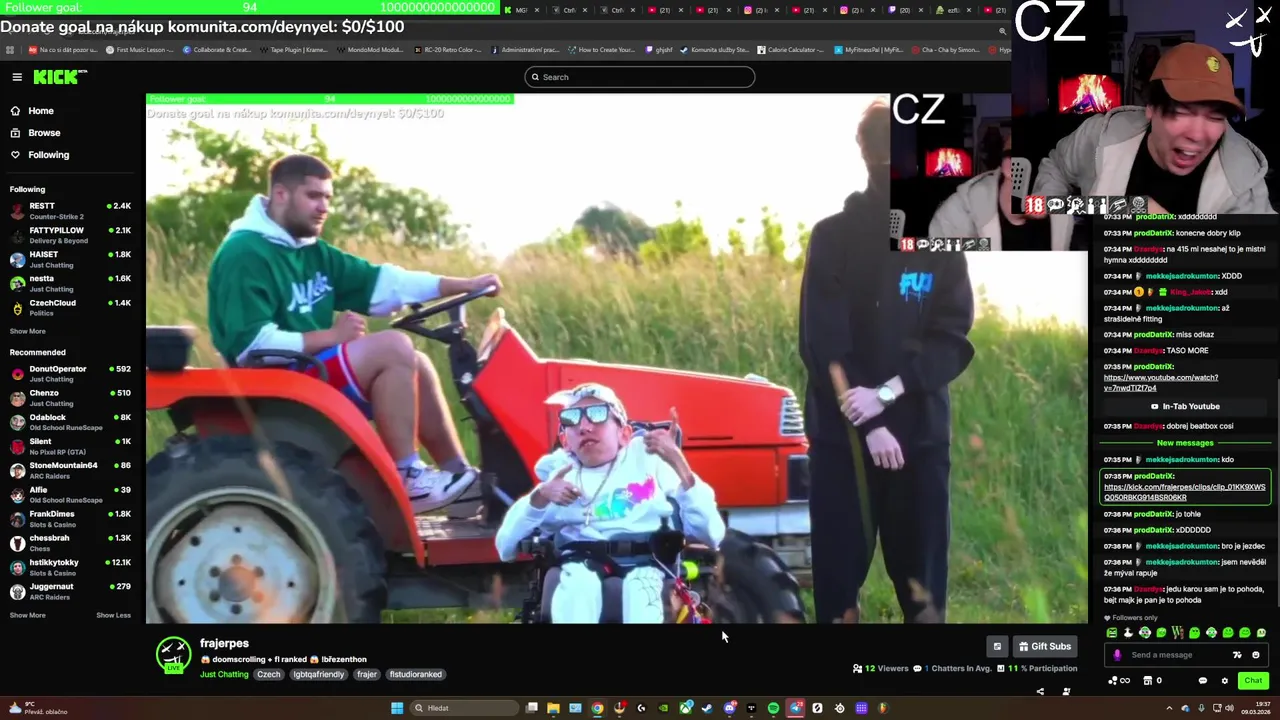Click the user icon beside share
This screenshot has height=720, width=1280.
pyautogui.click(x=1066, y=691)
